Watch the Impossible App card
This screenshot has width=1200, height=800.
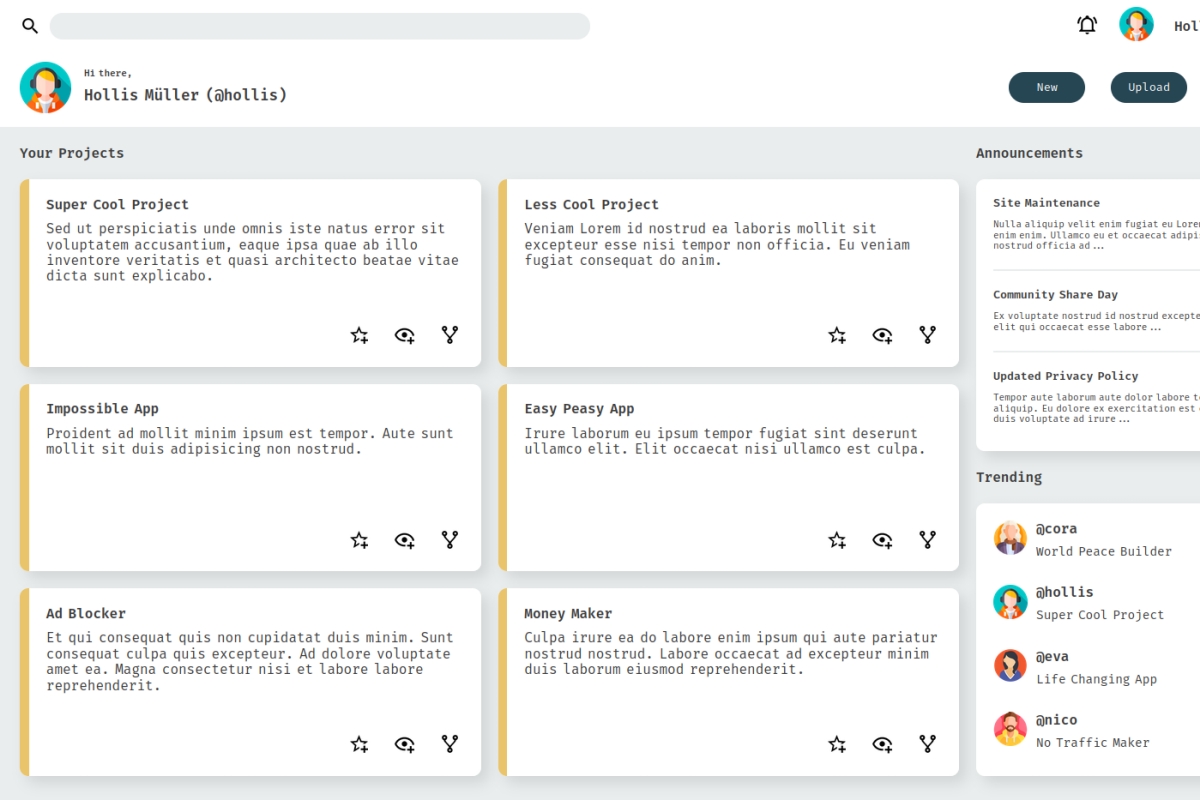pyautogui.click(x=404, y=540)
